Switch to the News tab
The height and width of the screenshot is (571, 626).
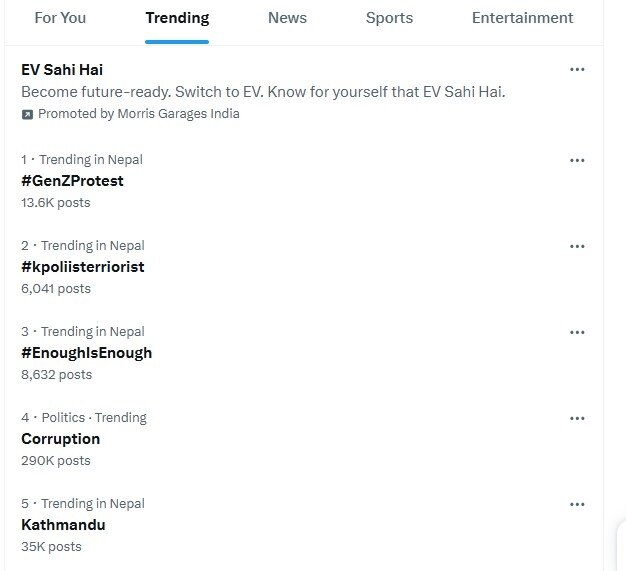point(287,18)
